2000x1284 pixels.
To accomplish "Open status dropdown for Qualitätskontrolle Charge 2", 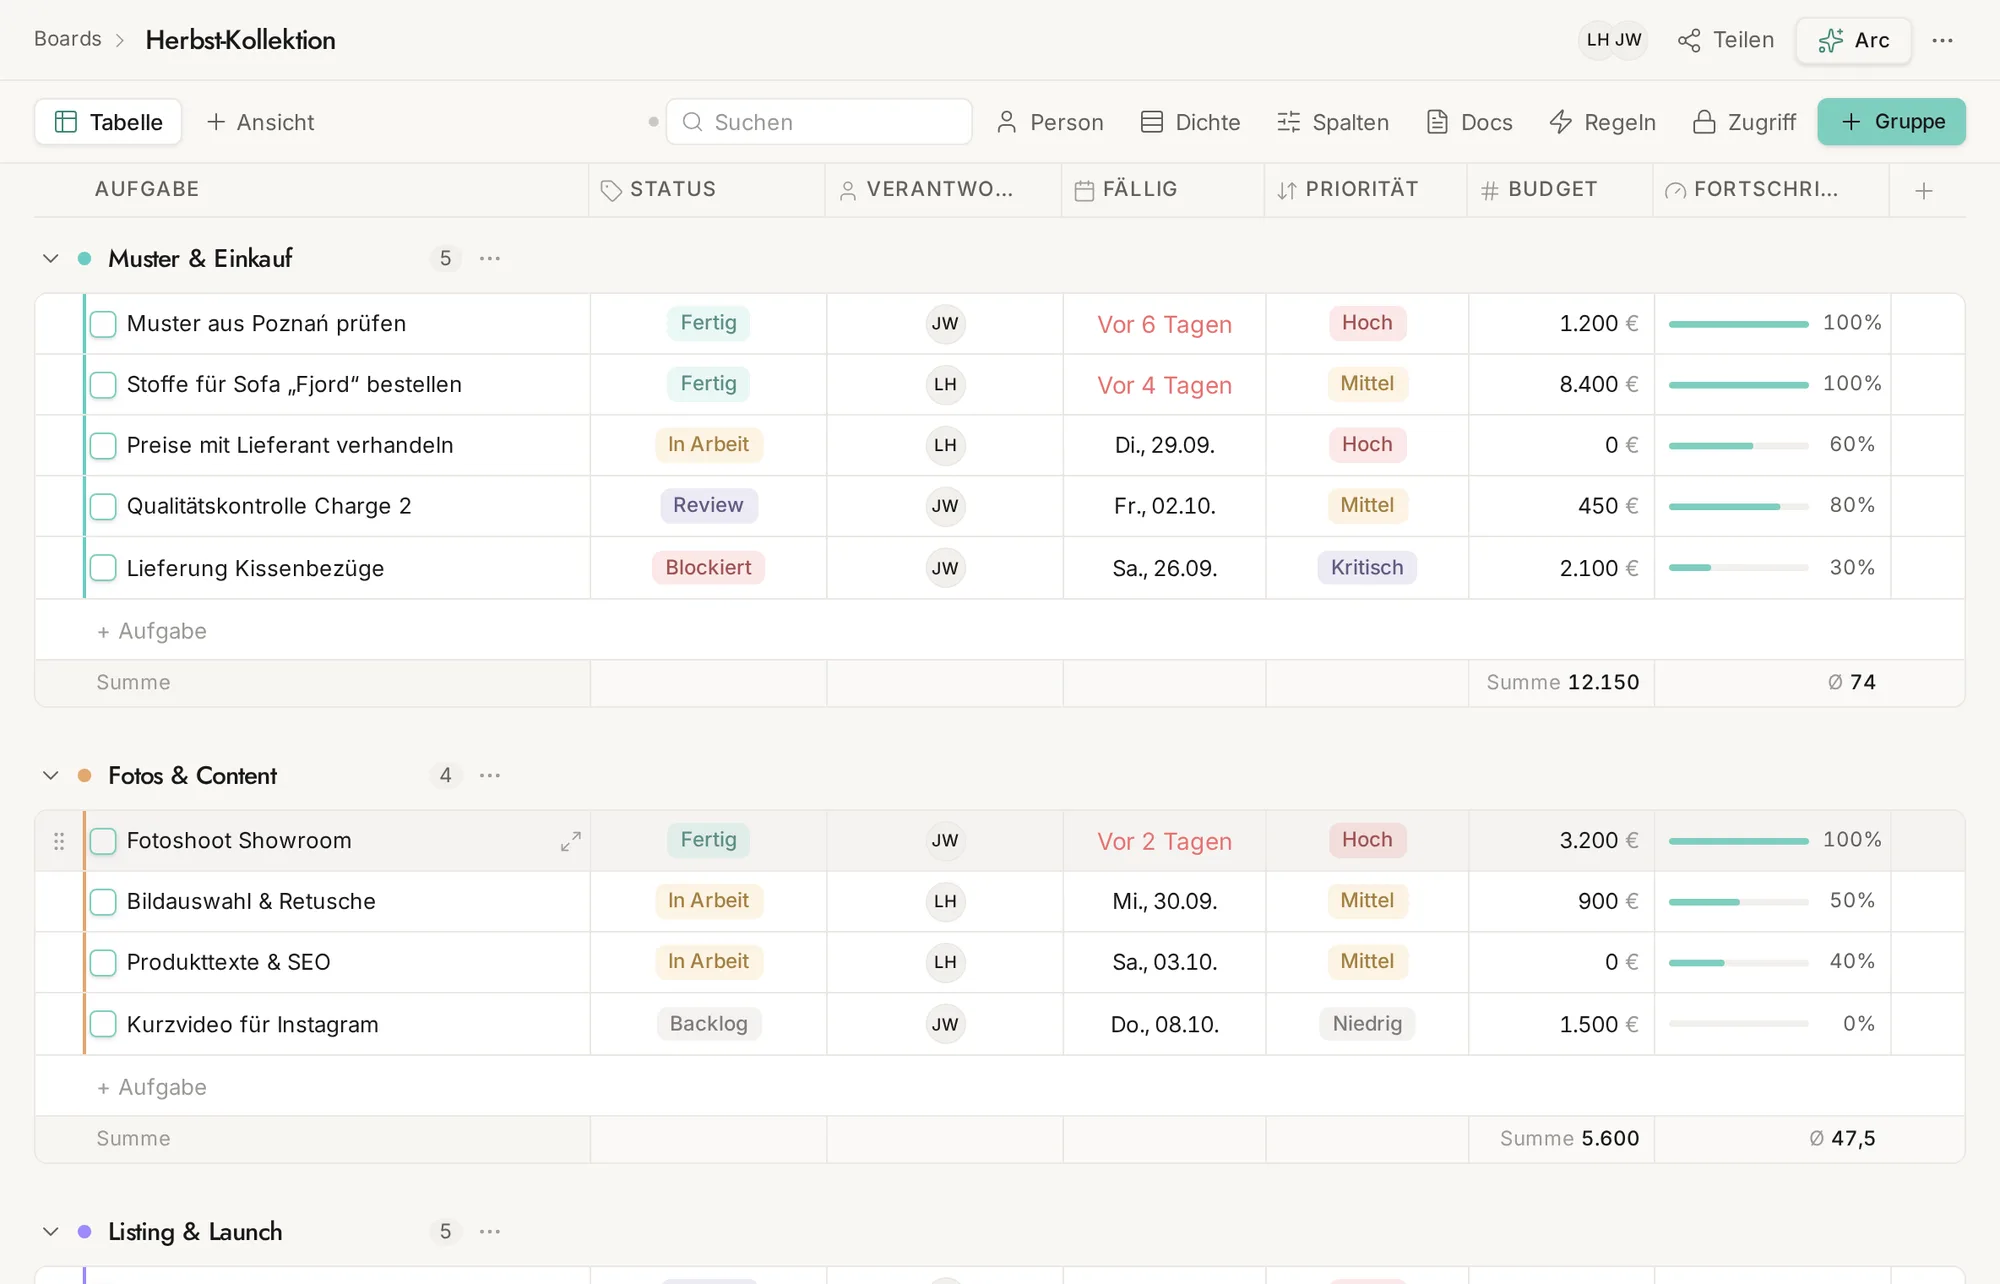I will pos(708,505).
